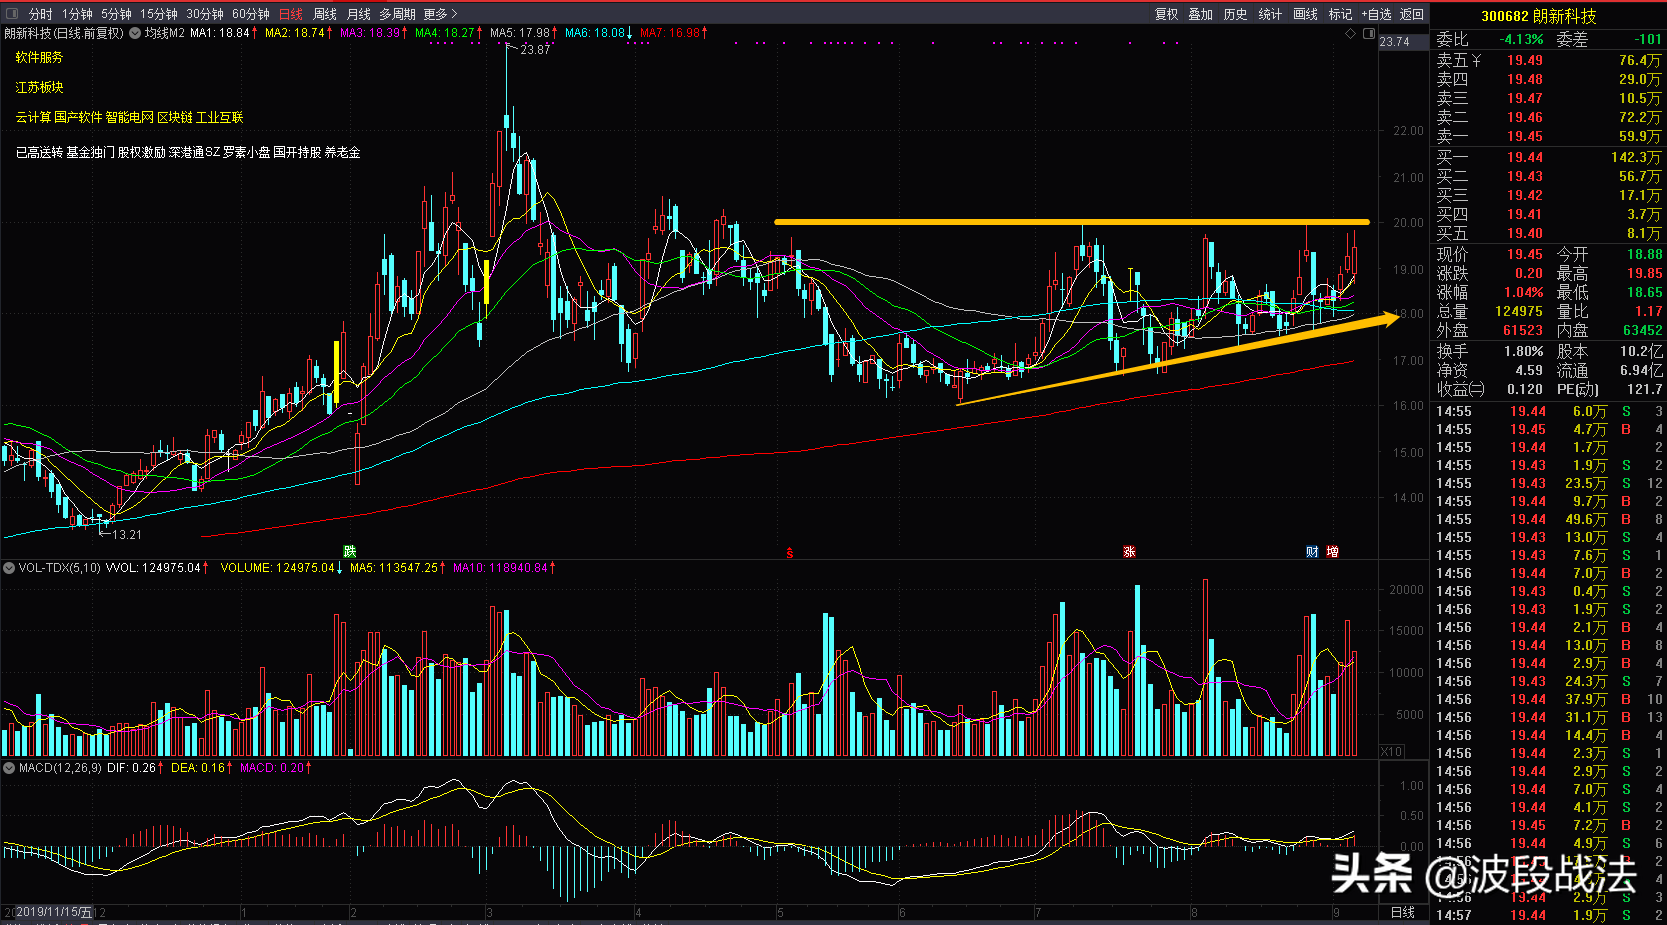Image resolution: width=1667 pixels, height=925 pixels.
Task: Click the red 增 event marker
Action: [1332, 552]
